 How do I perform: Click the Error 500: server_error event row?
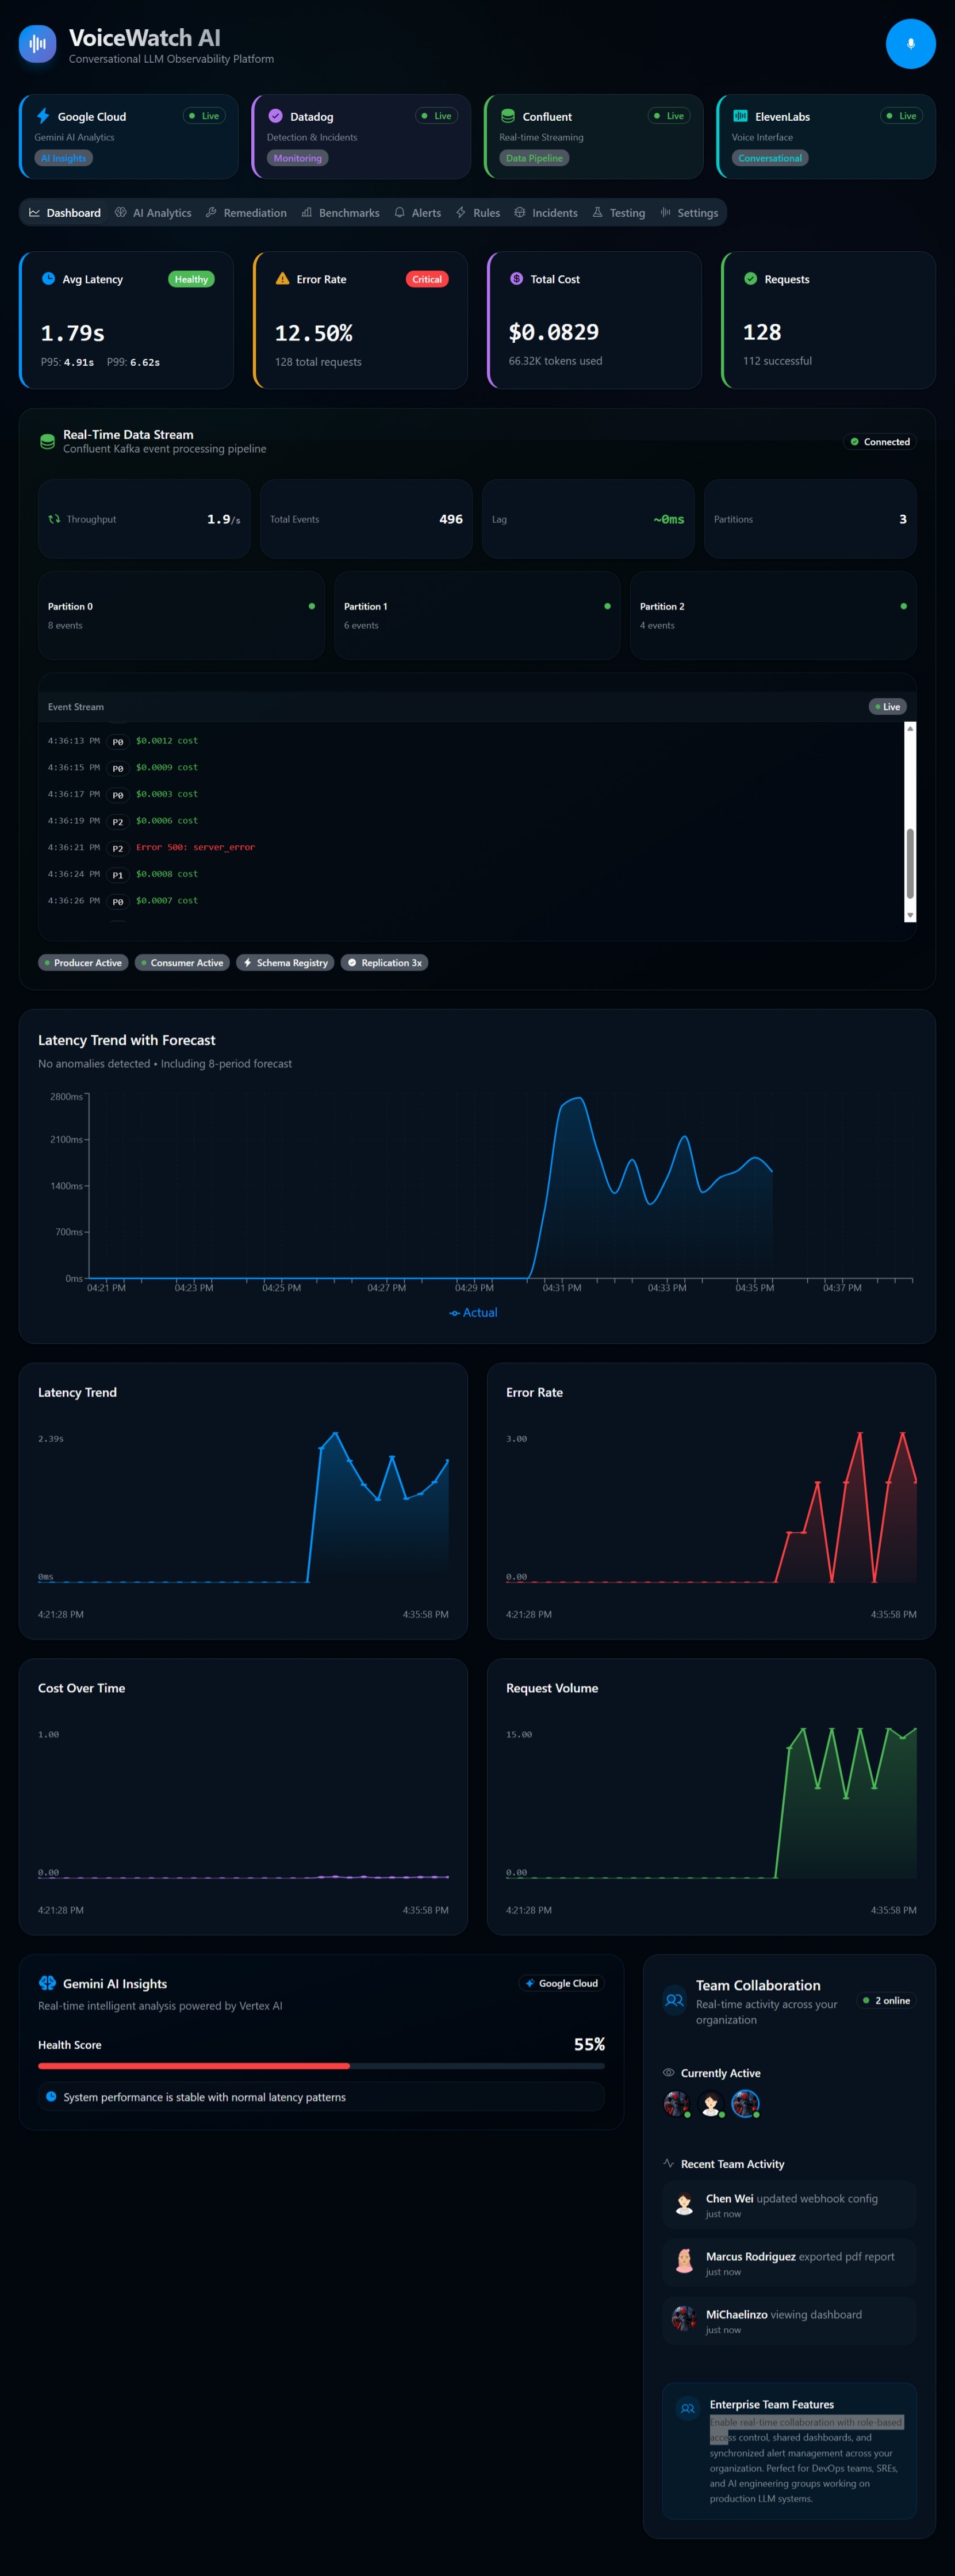[x=471, y=847]
